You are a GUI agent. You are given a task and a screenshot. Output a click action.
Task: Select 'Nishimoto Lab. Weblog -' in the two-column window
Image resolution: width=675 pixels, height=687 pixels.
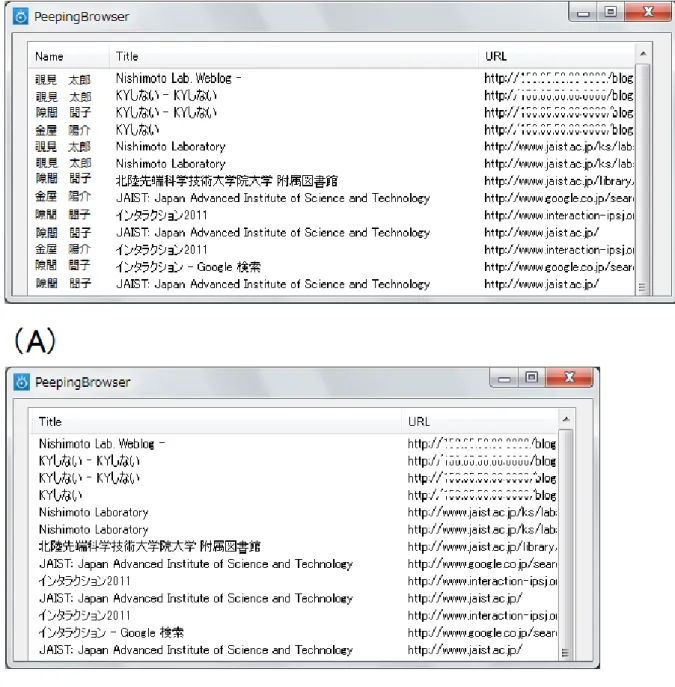(x=102, y=444)
